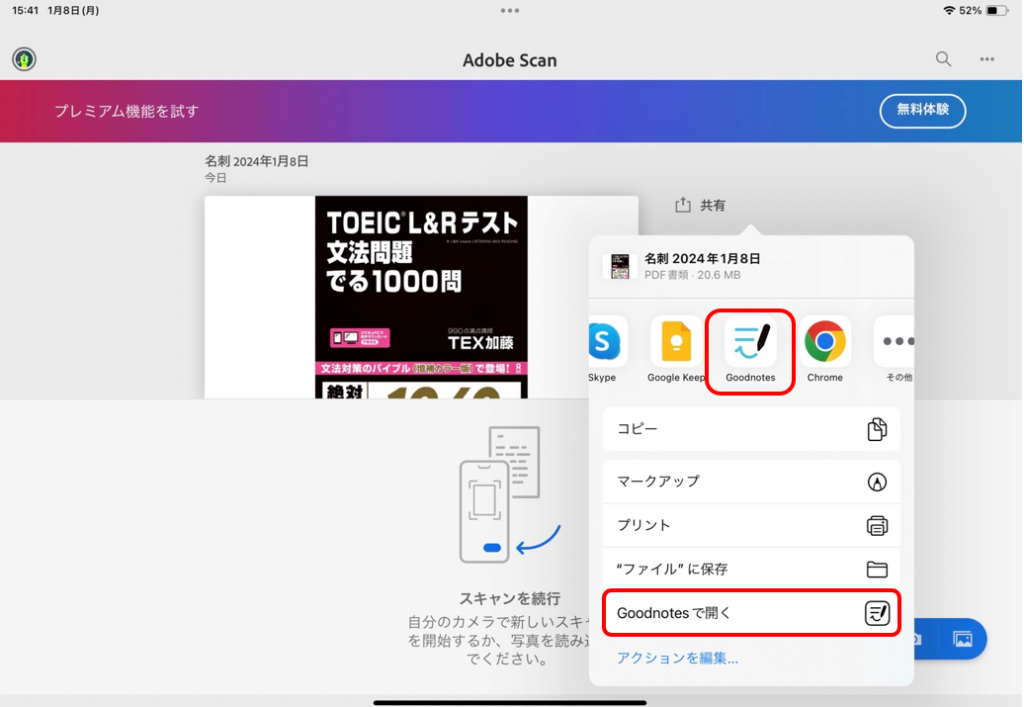
Task: Choose "ファイル"に保存 in the share sheet
Action: (751, 569)
